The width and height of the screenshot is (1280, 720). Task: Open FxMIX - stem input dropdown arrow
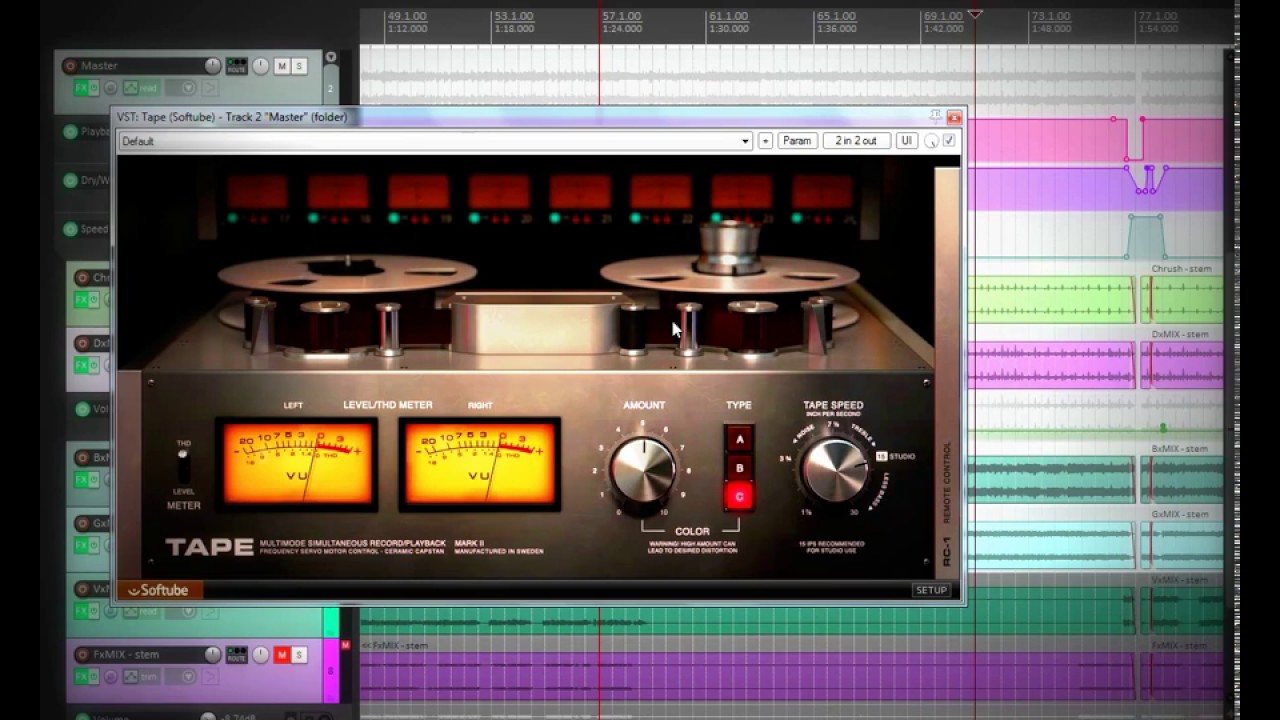[x=187, y=677]
